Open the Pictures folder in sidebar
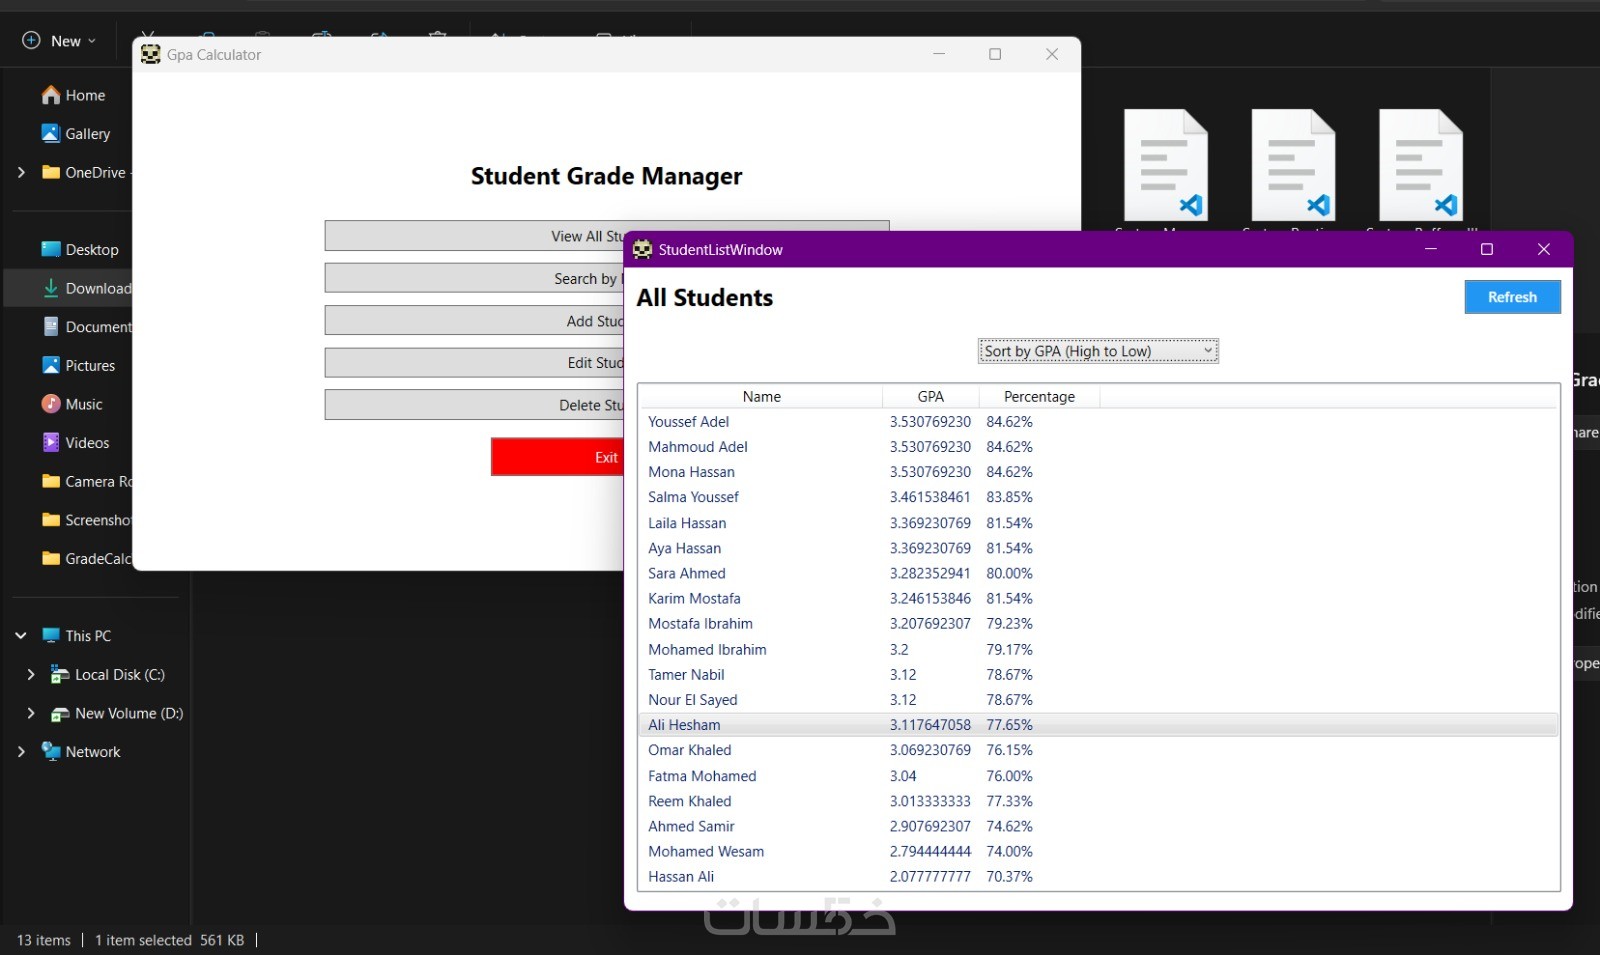 pyautogui.click(x=79, y=366)
